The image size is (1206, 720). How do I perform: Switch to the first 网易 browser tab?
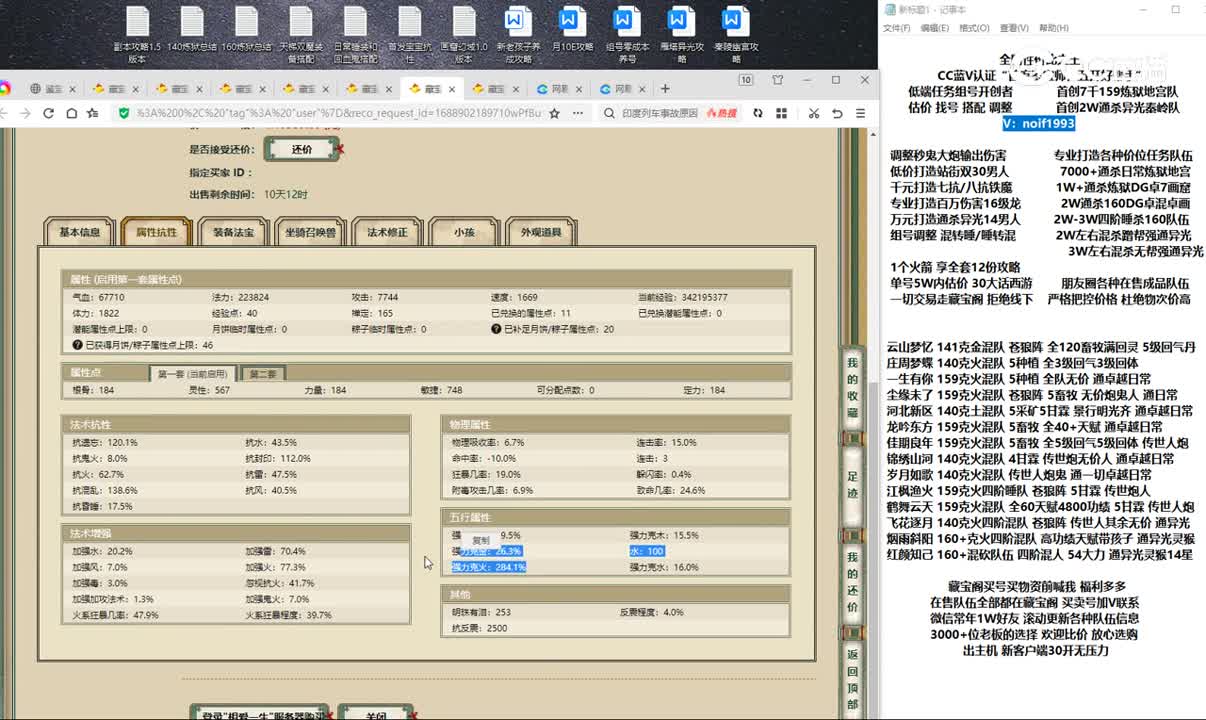tap(559, 88)
